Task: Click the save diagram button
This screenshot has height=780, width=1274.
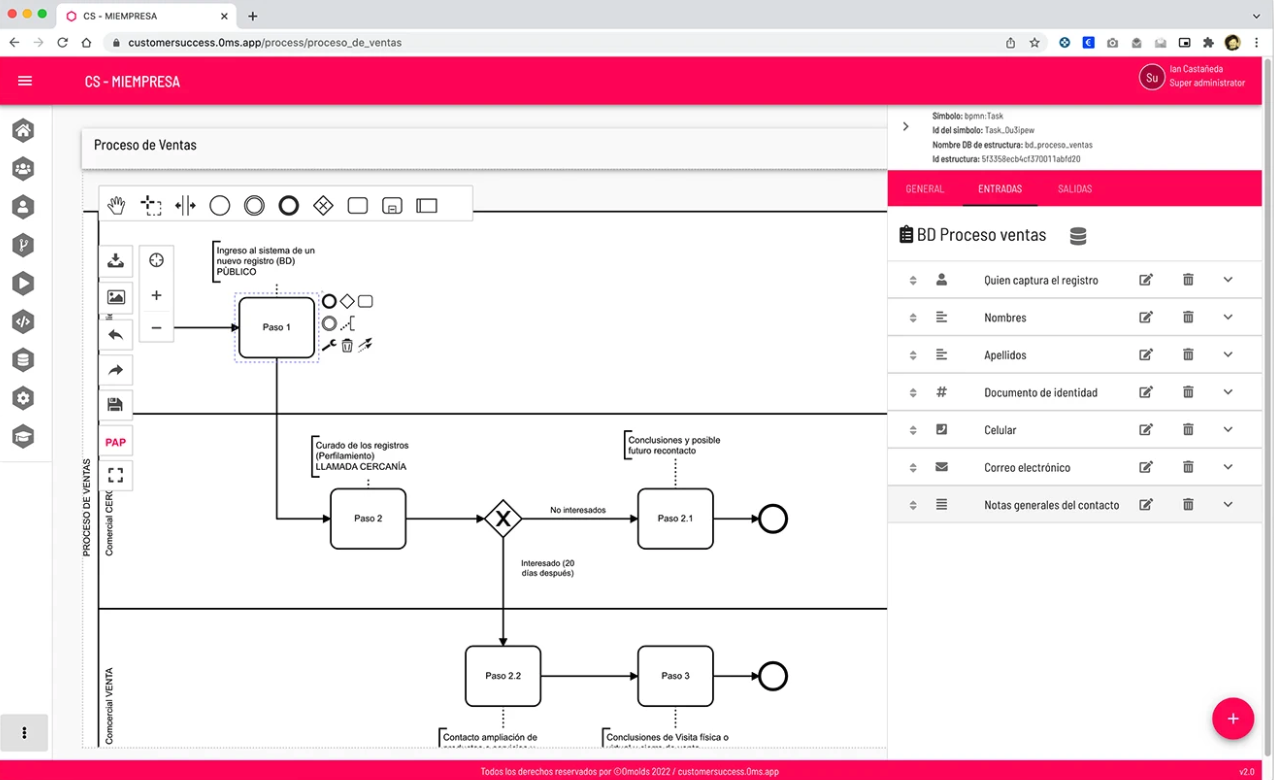Action: click(x=116, y=405)
